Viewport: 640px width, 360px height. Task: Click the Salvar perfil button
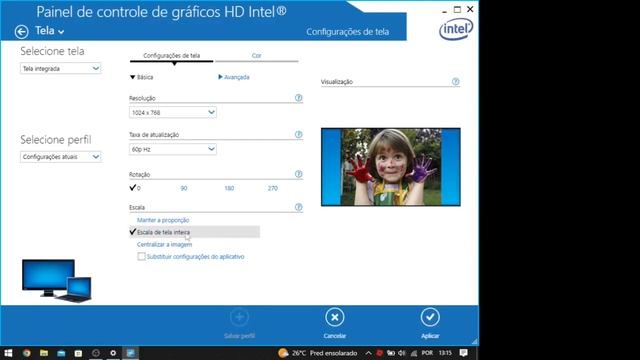point(239,324)
